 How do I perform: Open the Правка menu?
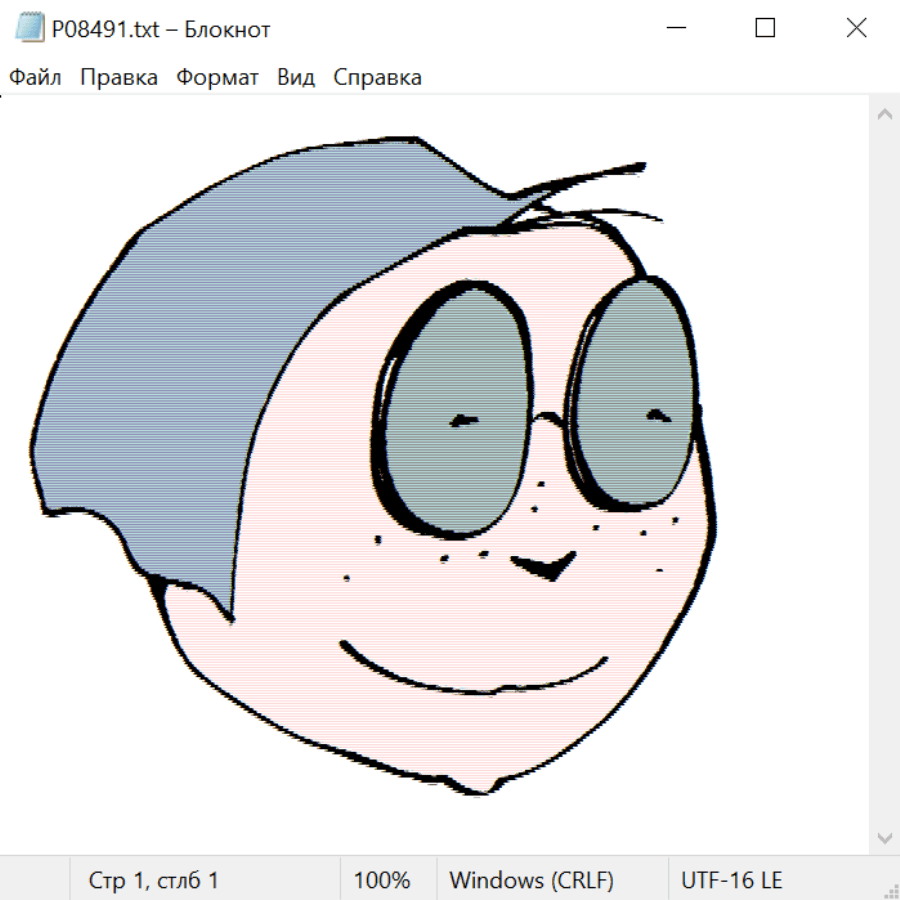point(118,78)
